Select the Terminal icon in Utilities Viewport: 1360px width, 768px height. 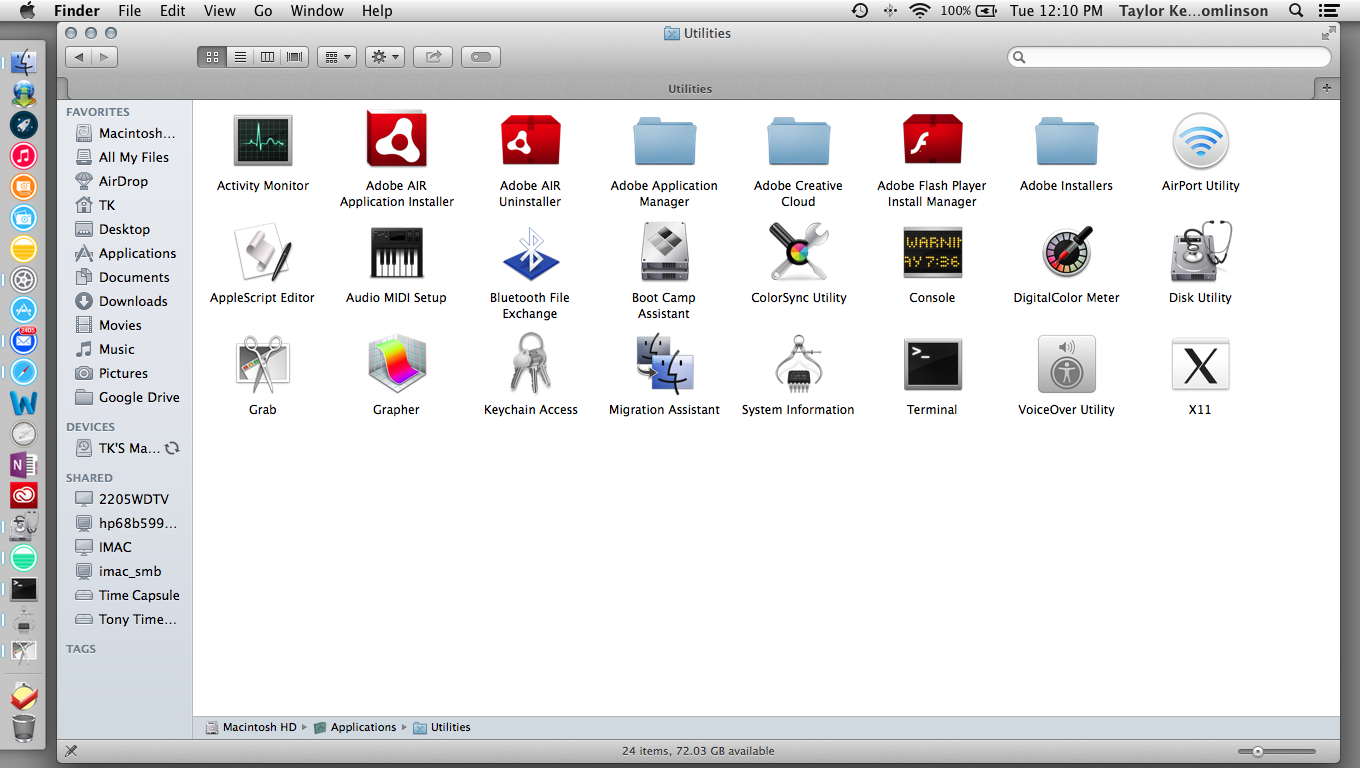pos(932,365)
